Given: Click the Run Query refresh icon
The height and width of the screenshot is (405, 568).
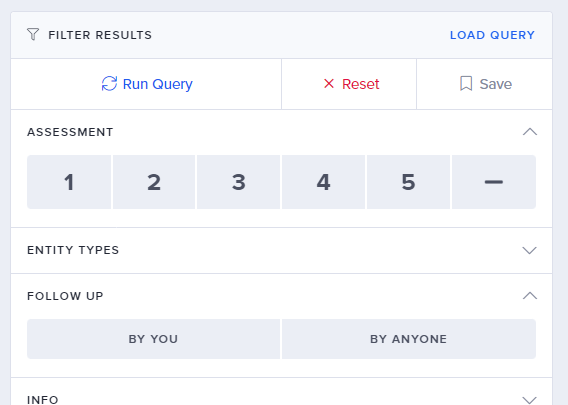Looking at the screenshot, I should click(x=109, y=84).
